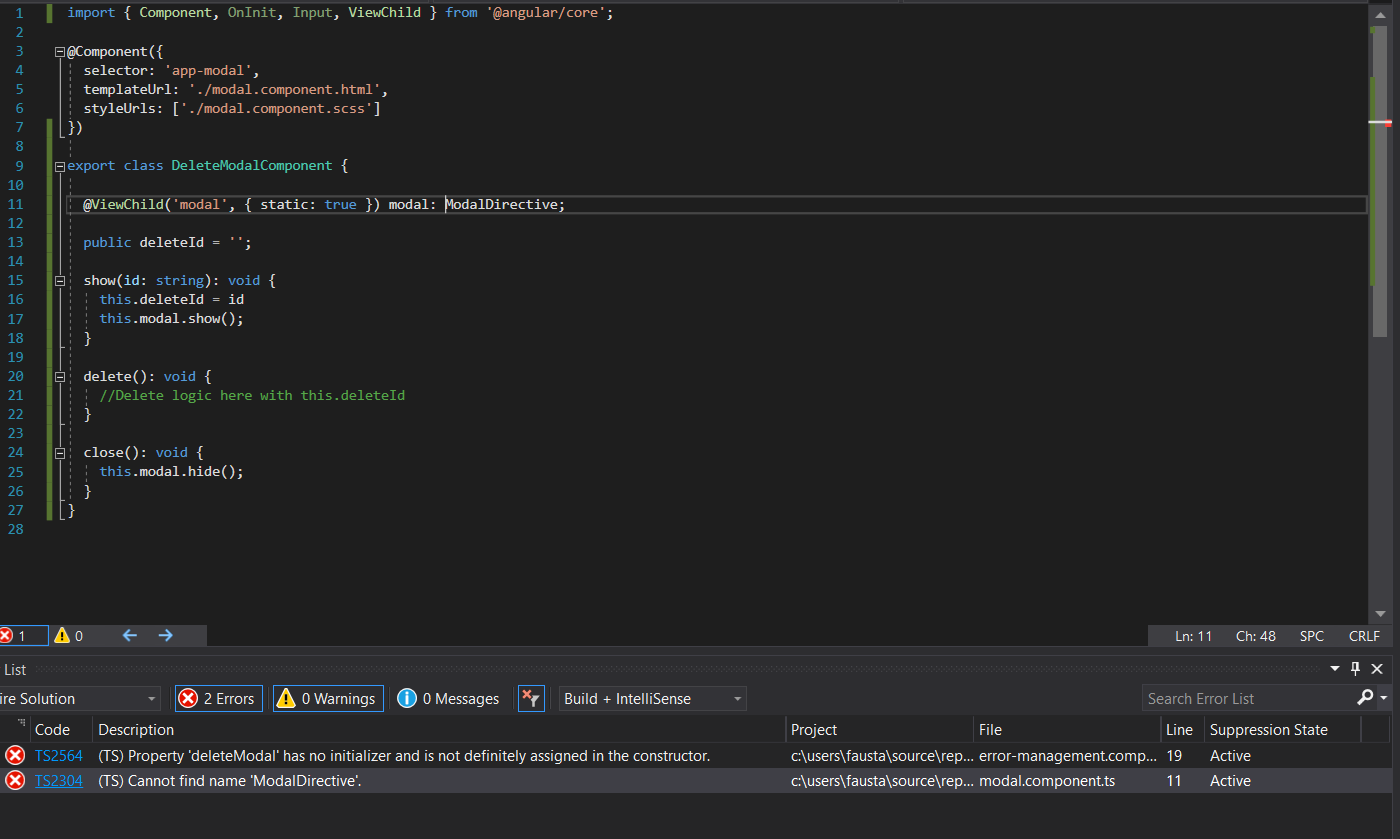Pin the Error List panel with the pin icon

(x=1356, y=669)
